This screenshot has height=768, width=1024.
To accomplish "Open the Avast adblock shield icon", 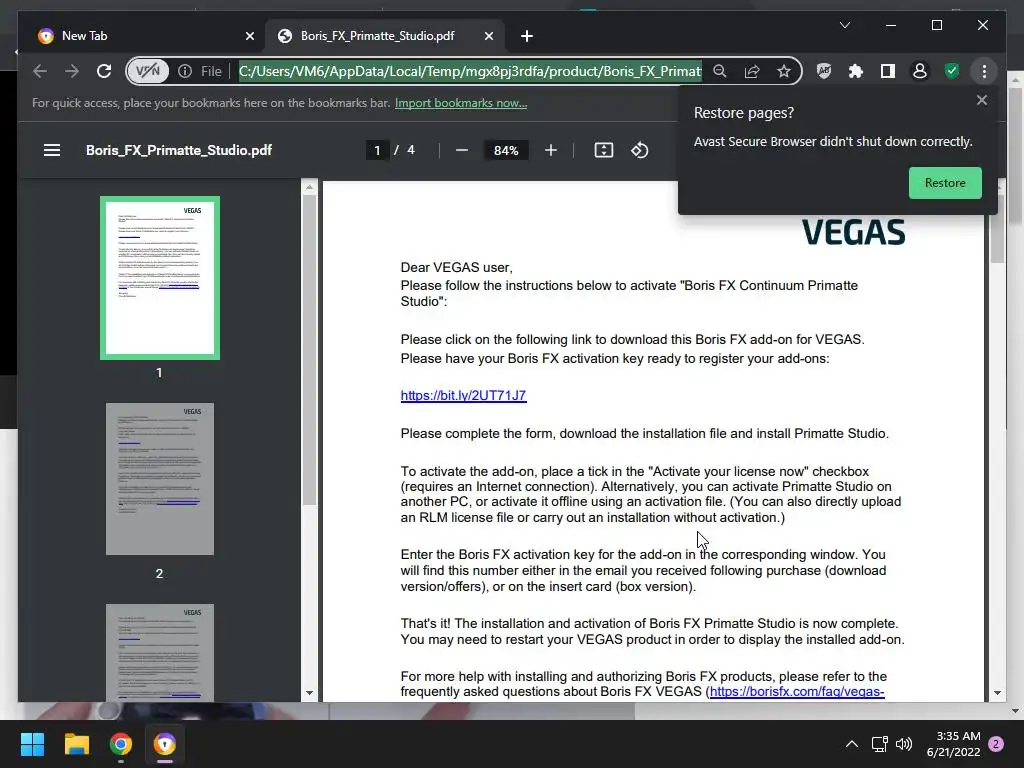I will (824, 71).
